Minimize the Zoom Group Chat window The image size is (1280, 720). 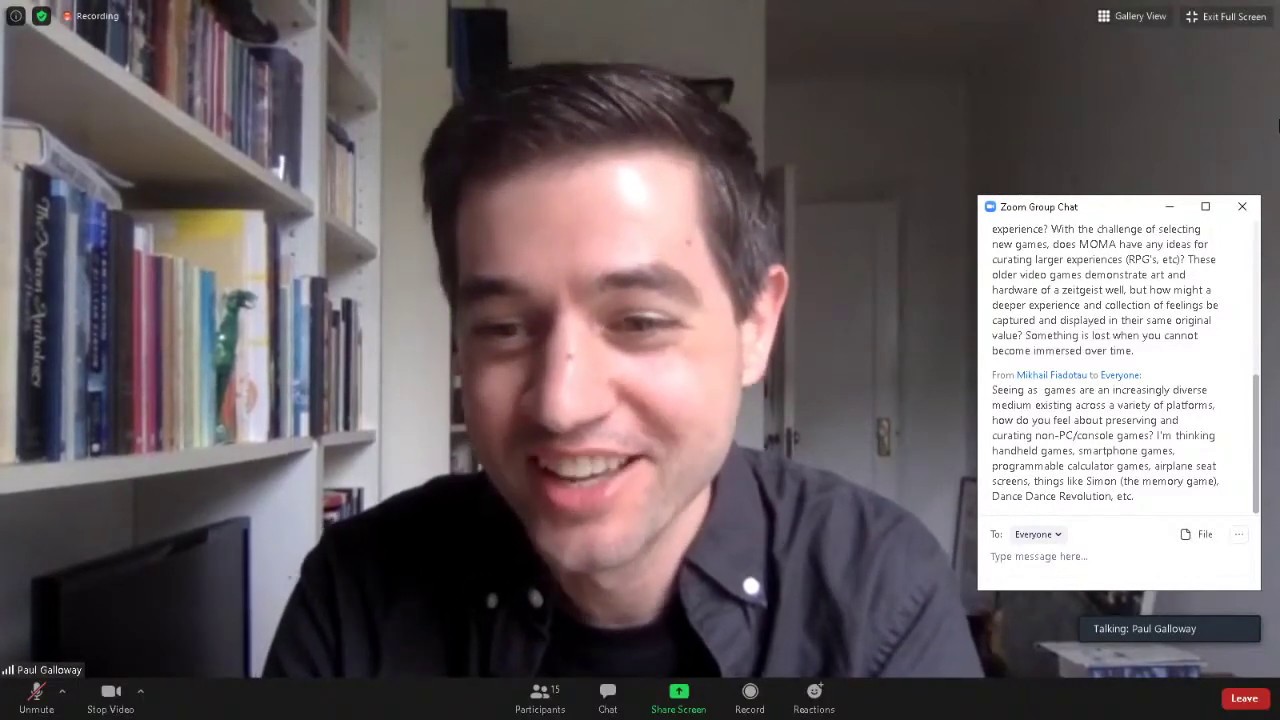click(1169, 207)
